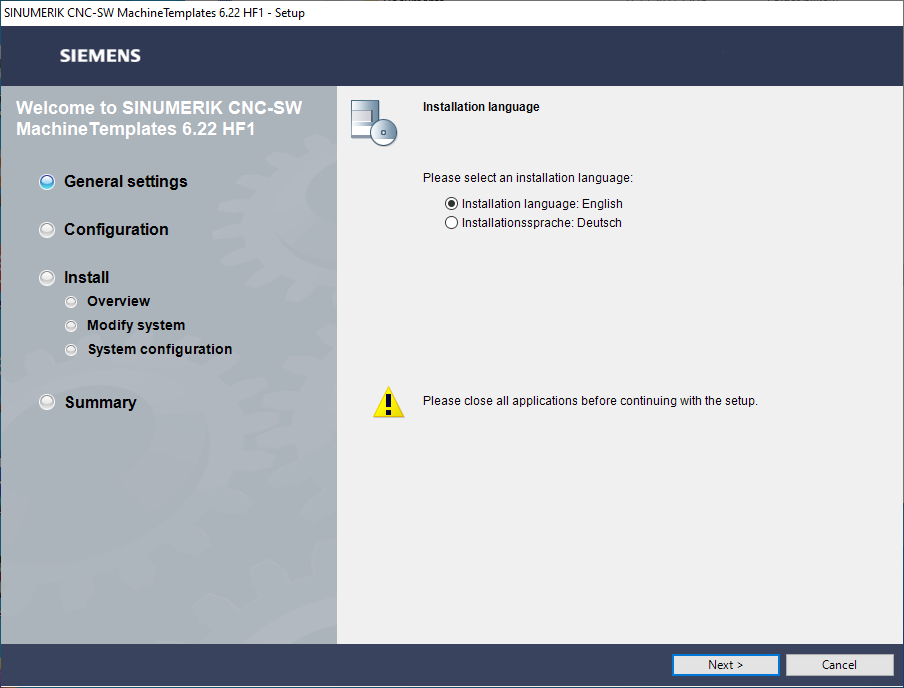Click the installation disc icon

coord(374,123)
